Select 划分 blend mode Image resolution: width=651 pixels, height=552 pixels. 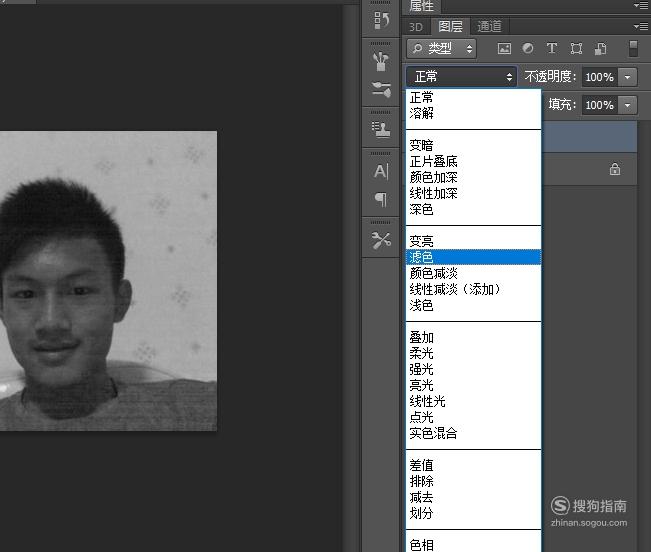473,513
